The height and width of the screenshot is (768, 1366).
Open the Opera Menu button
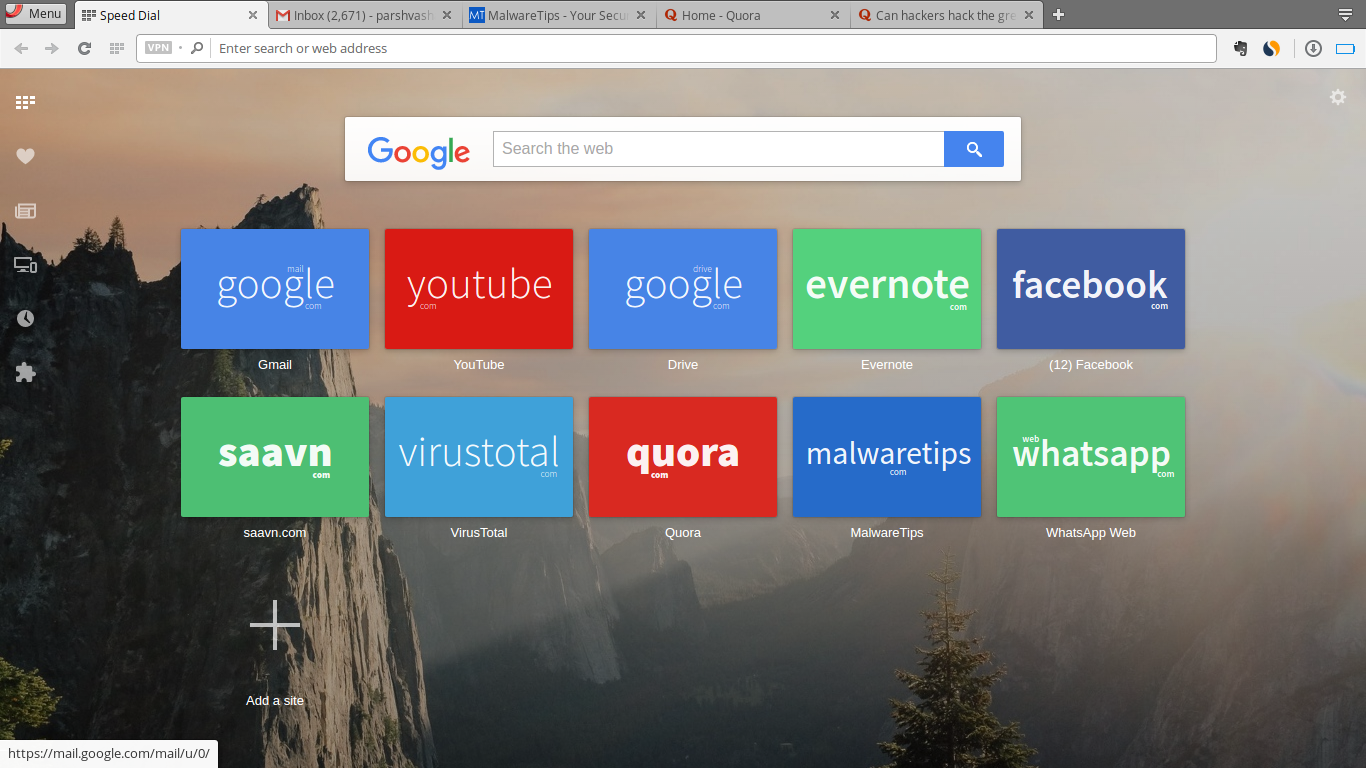tap(34, 14)
